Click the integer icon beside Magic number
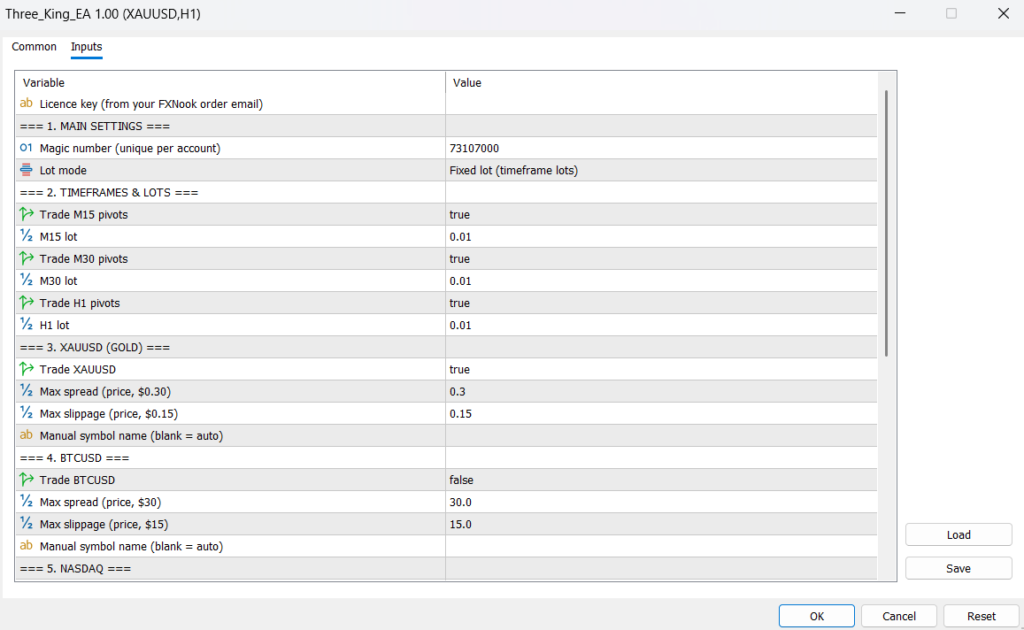1024x630 pixels. coord(26,148)
